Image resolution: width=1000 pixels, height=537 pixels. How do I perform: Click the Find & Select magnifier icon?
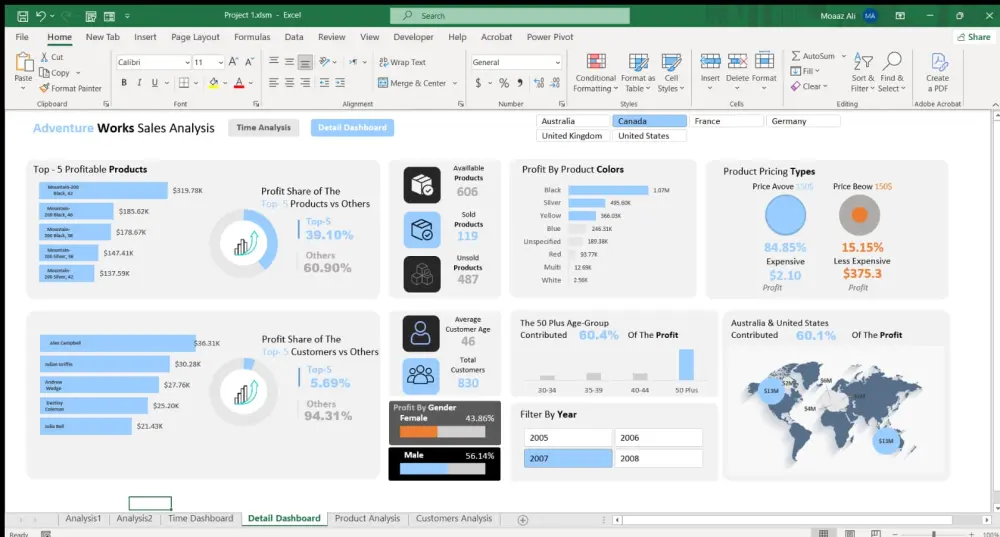pos(892,62)
